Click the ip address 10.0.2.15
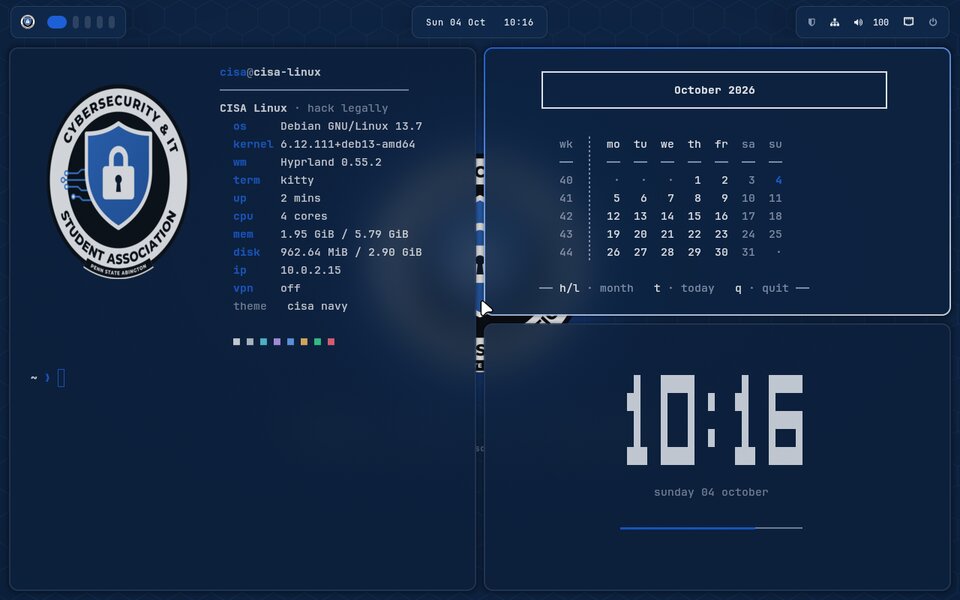This screenshot has width=960, height=600. [310, 270]
